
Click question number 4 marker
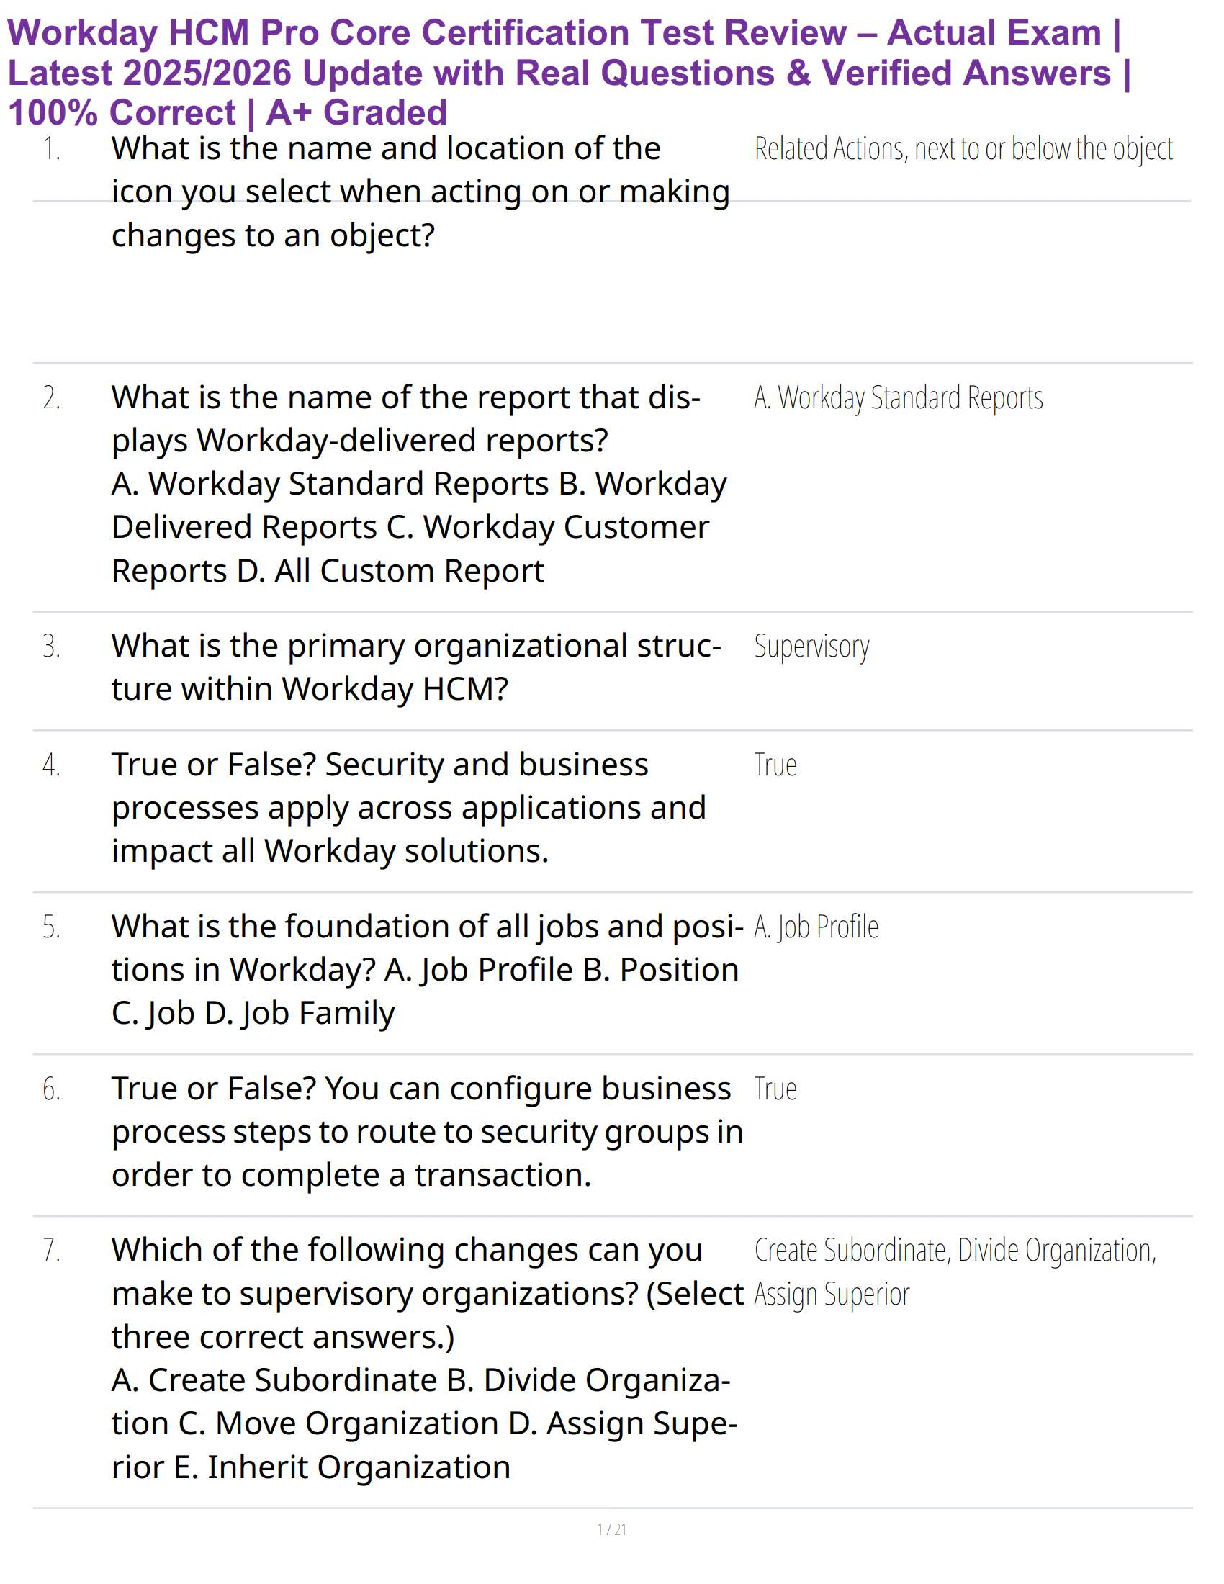coord(52,765)
